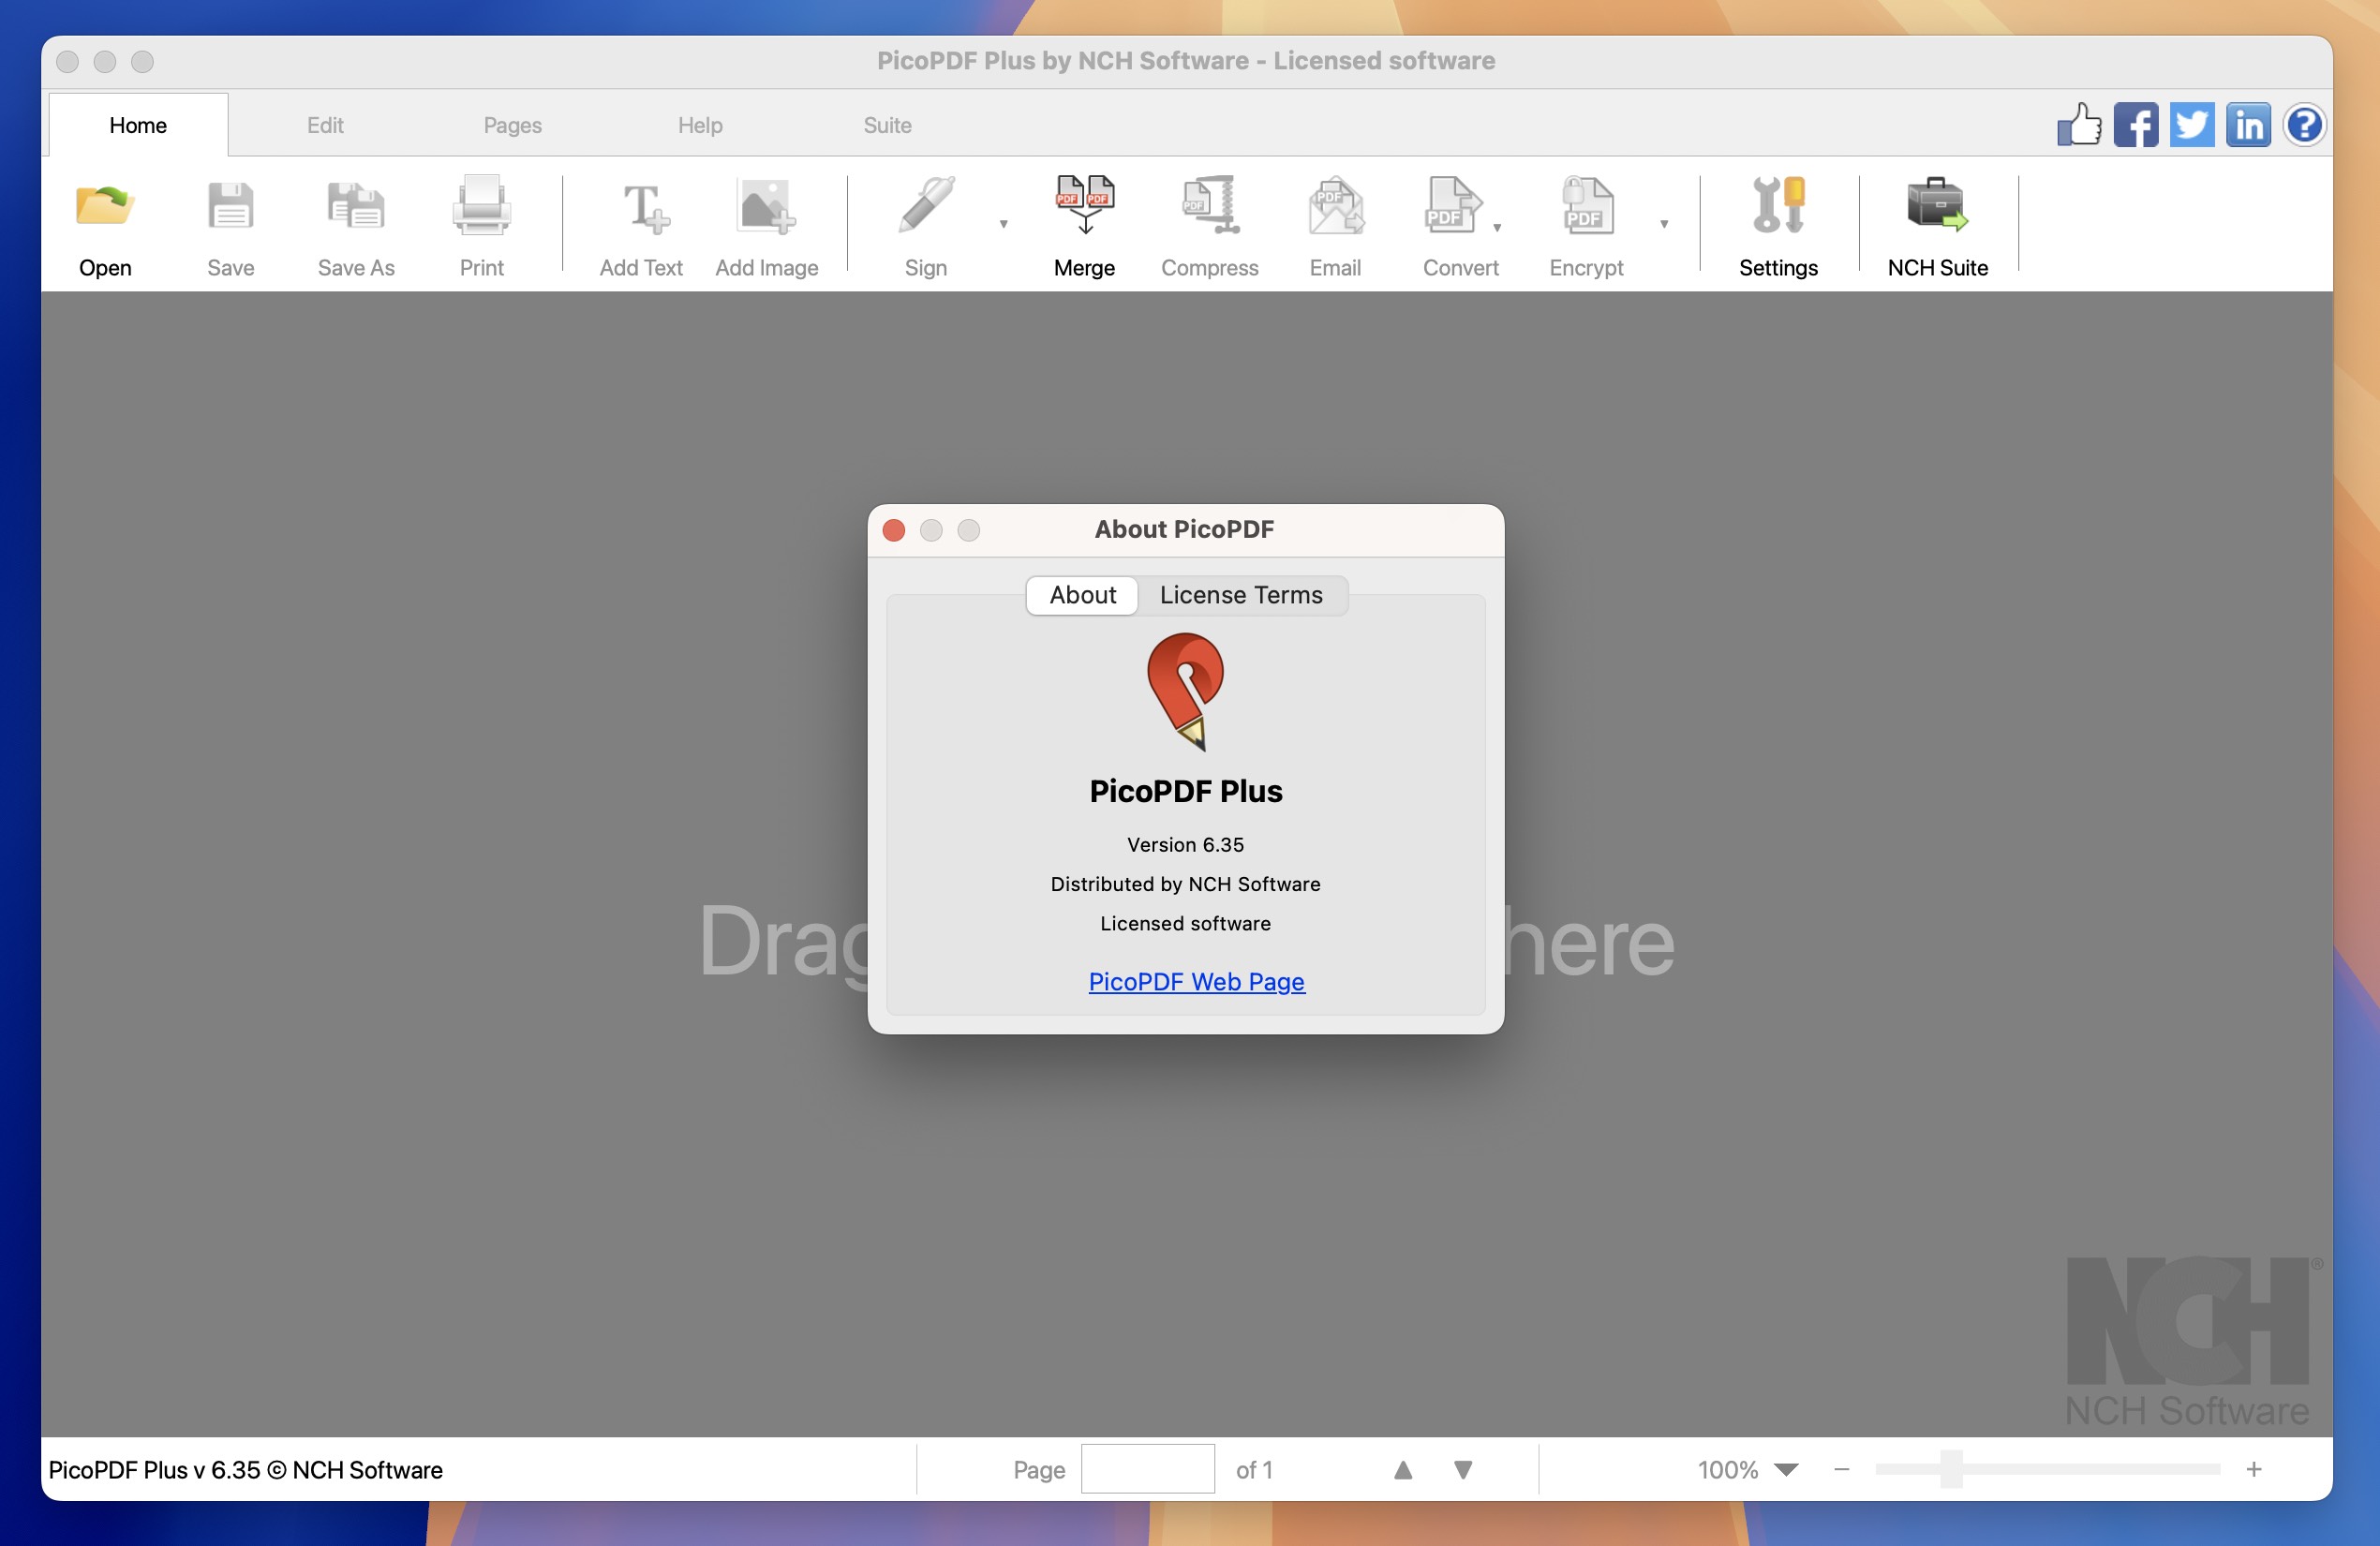
Task: Expand the Convert dropdown arrow
Action: tap(1497, 227)
